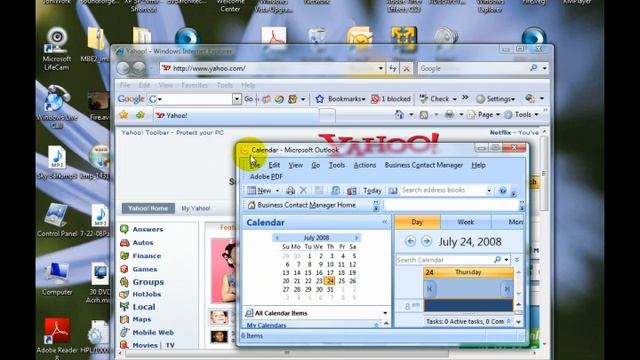Click Yahoo Finance link
The image size is (640, 360).
tap(147, 256)
